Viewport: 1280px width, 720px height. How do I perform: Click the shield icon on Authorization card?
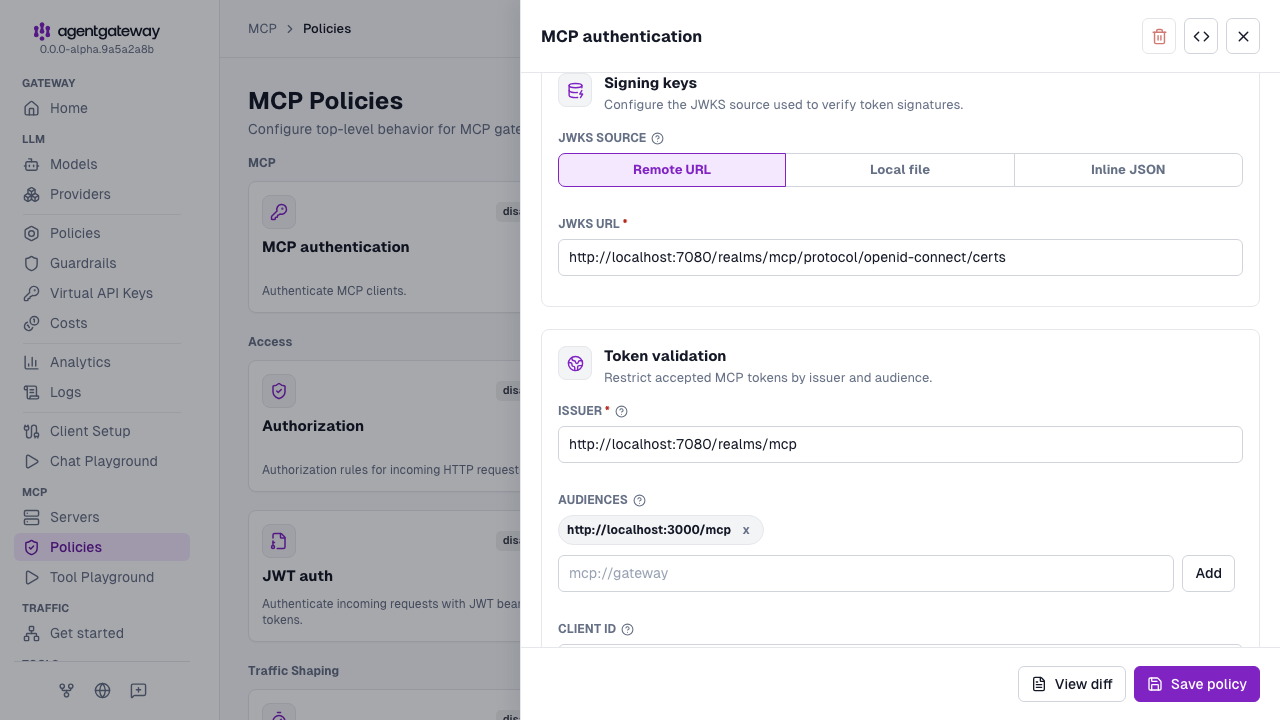pos(279,391)
